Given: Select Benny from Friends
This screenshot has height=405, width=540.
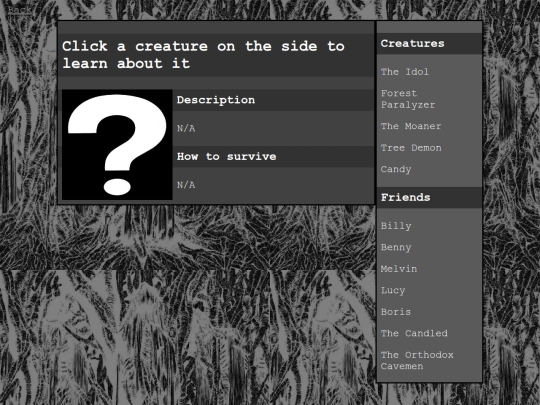Looking at the screenshot, I should 396,248.
